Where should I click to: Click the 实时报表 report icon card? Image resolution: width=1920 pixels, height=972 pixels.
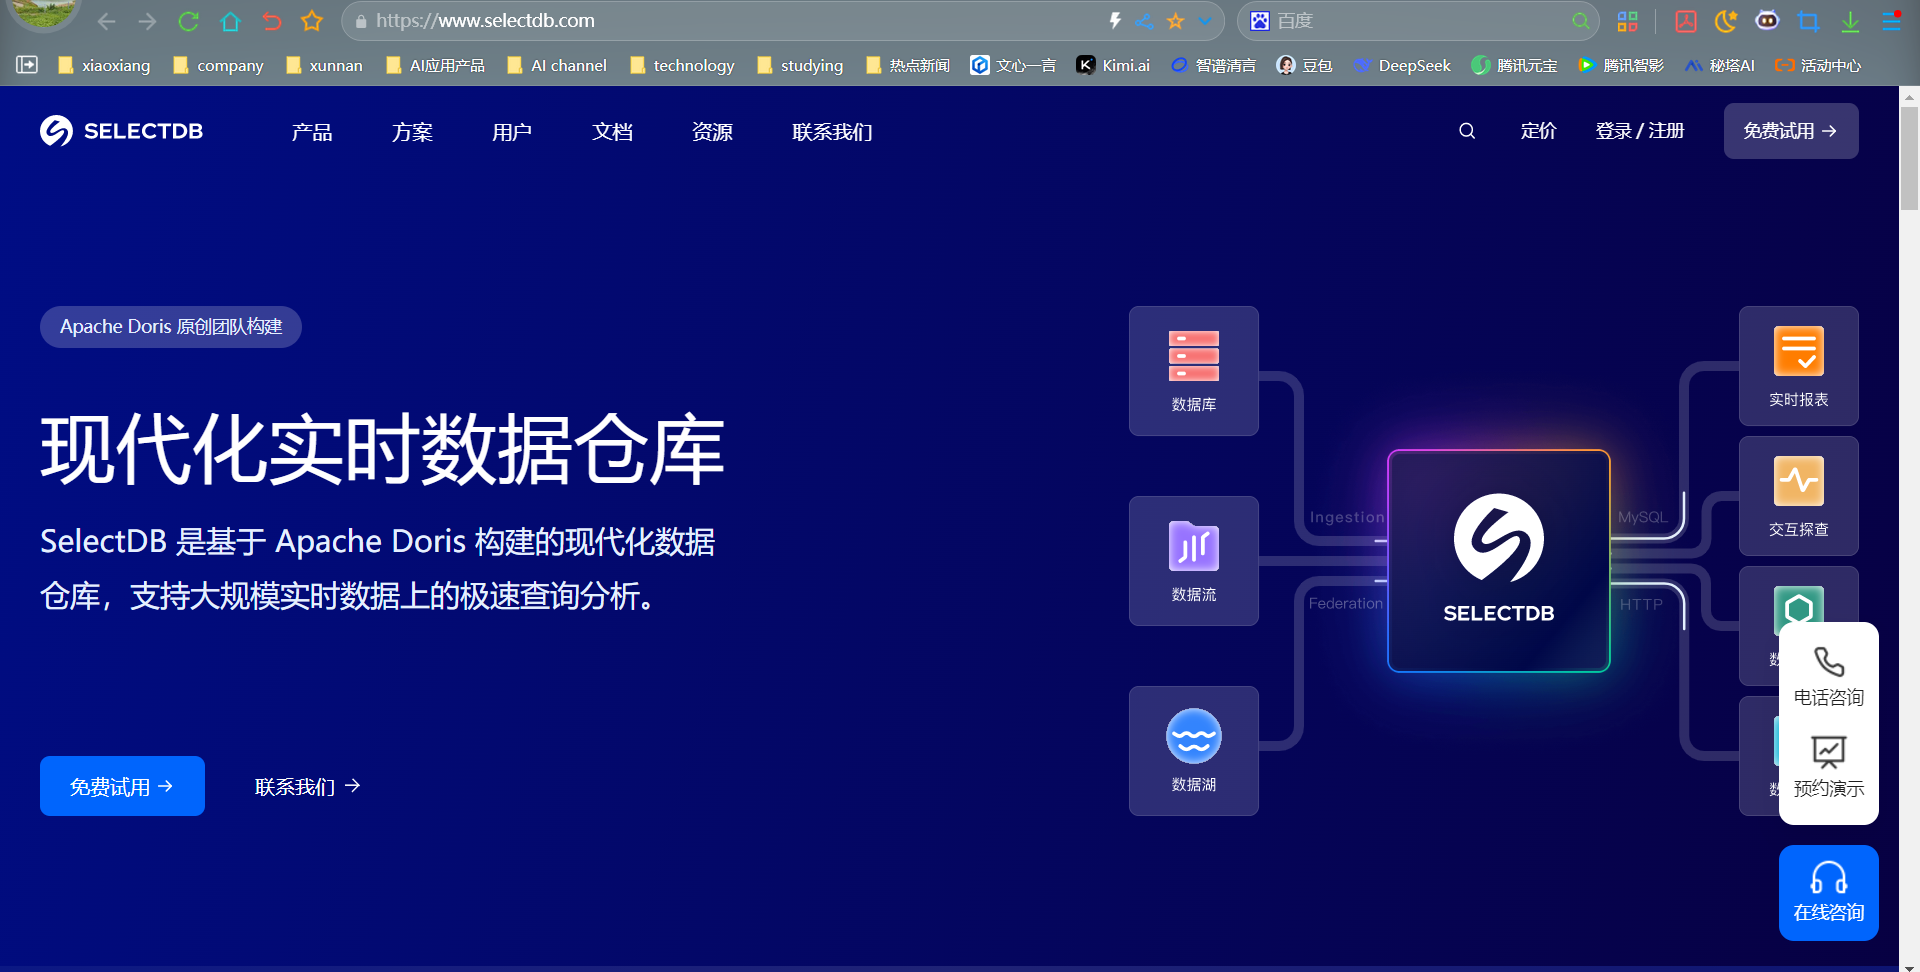click(1799, 366)
